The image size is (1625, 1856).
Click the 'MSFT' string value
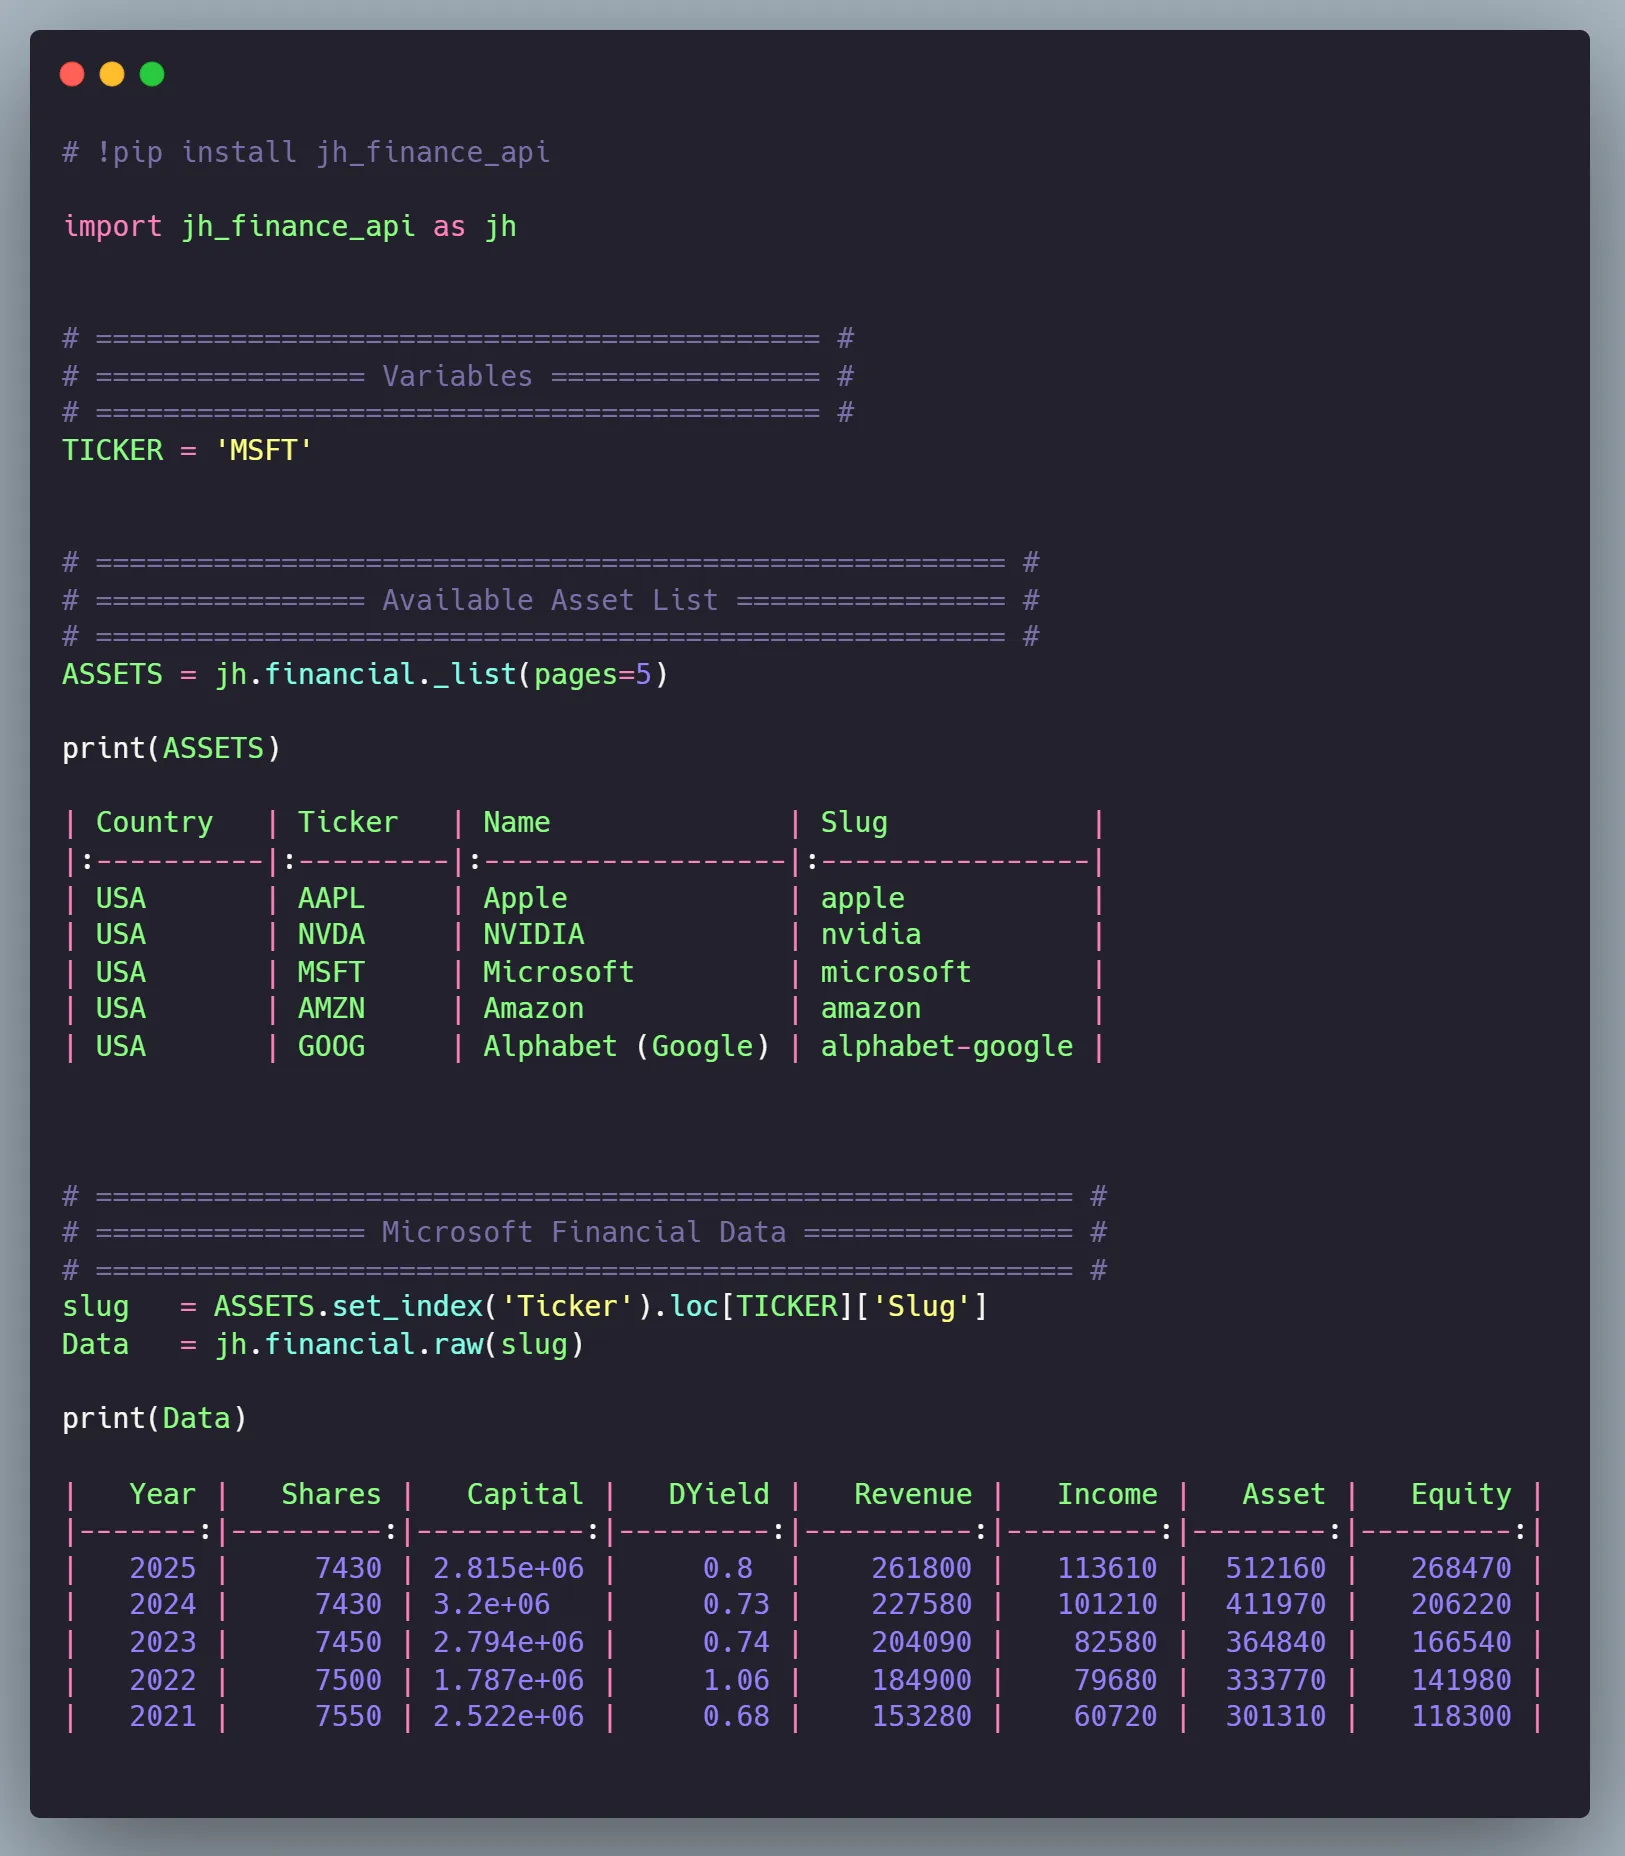coord(263,451)
